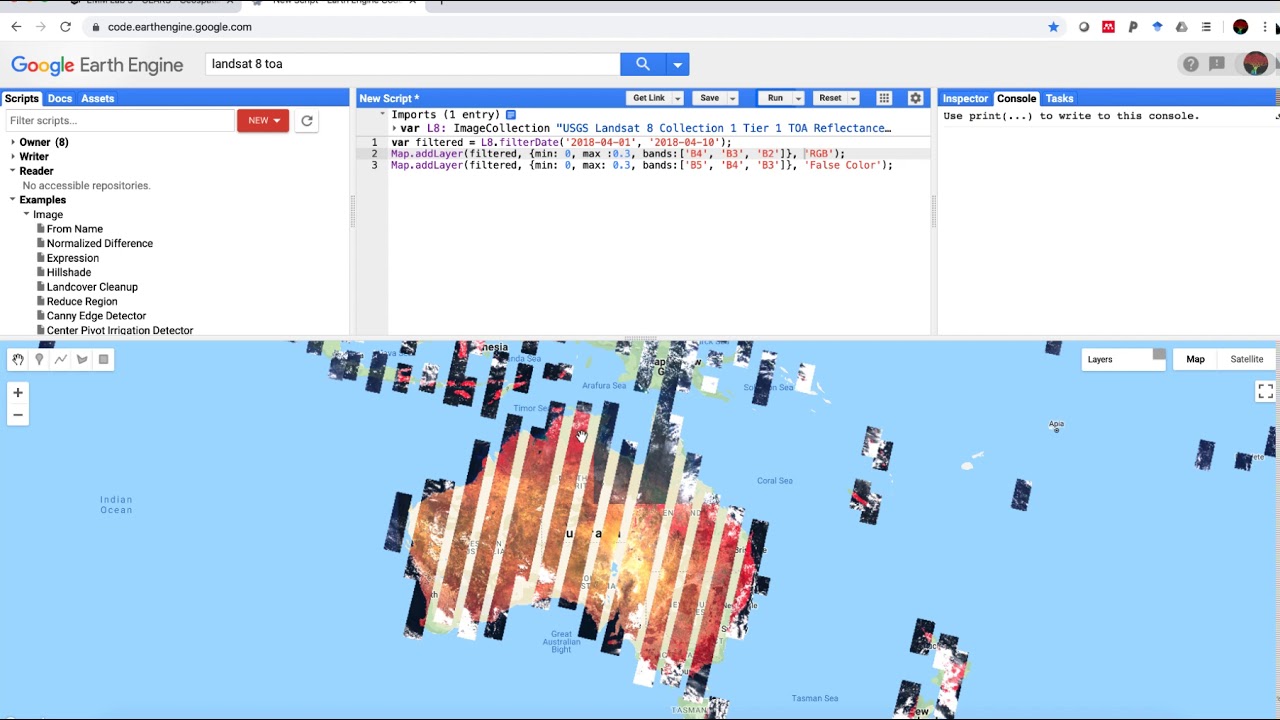The height and width of the screenshot is (720, 1280).
Task: Open the Tasks tab
Action: click(1059, 98)
